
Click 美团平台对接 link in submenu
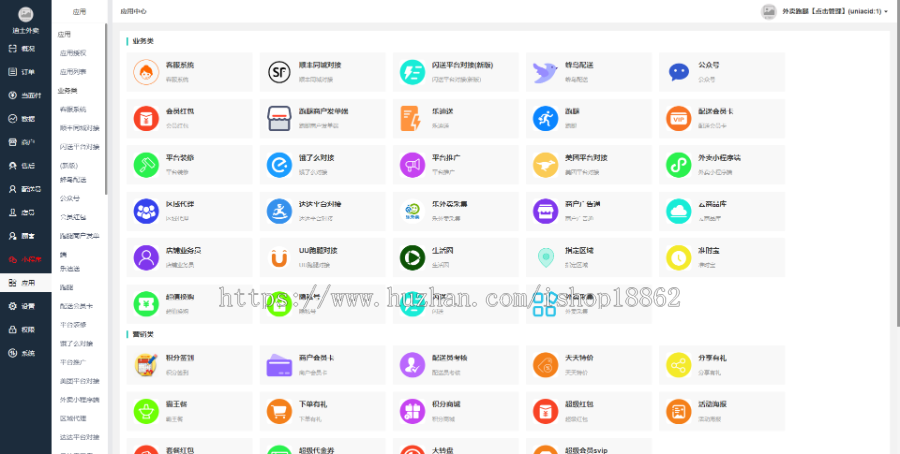[x=80, y=381]
